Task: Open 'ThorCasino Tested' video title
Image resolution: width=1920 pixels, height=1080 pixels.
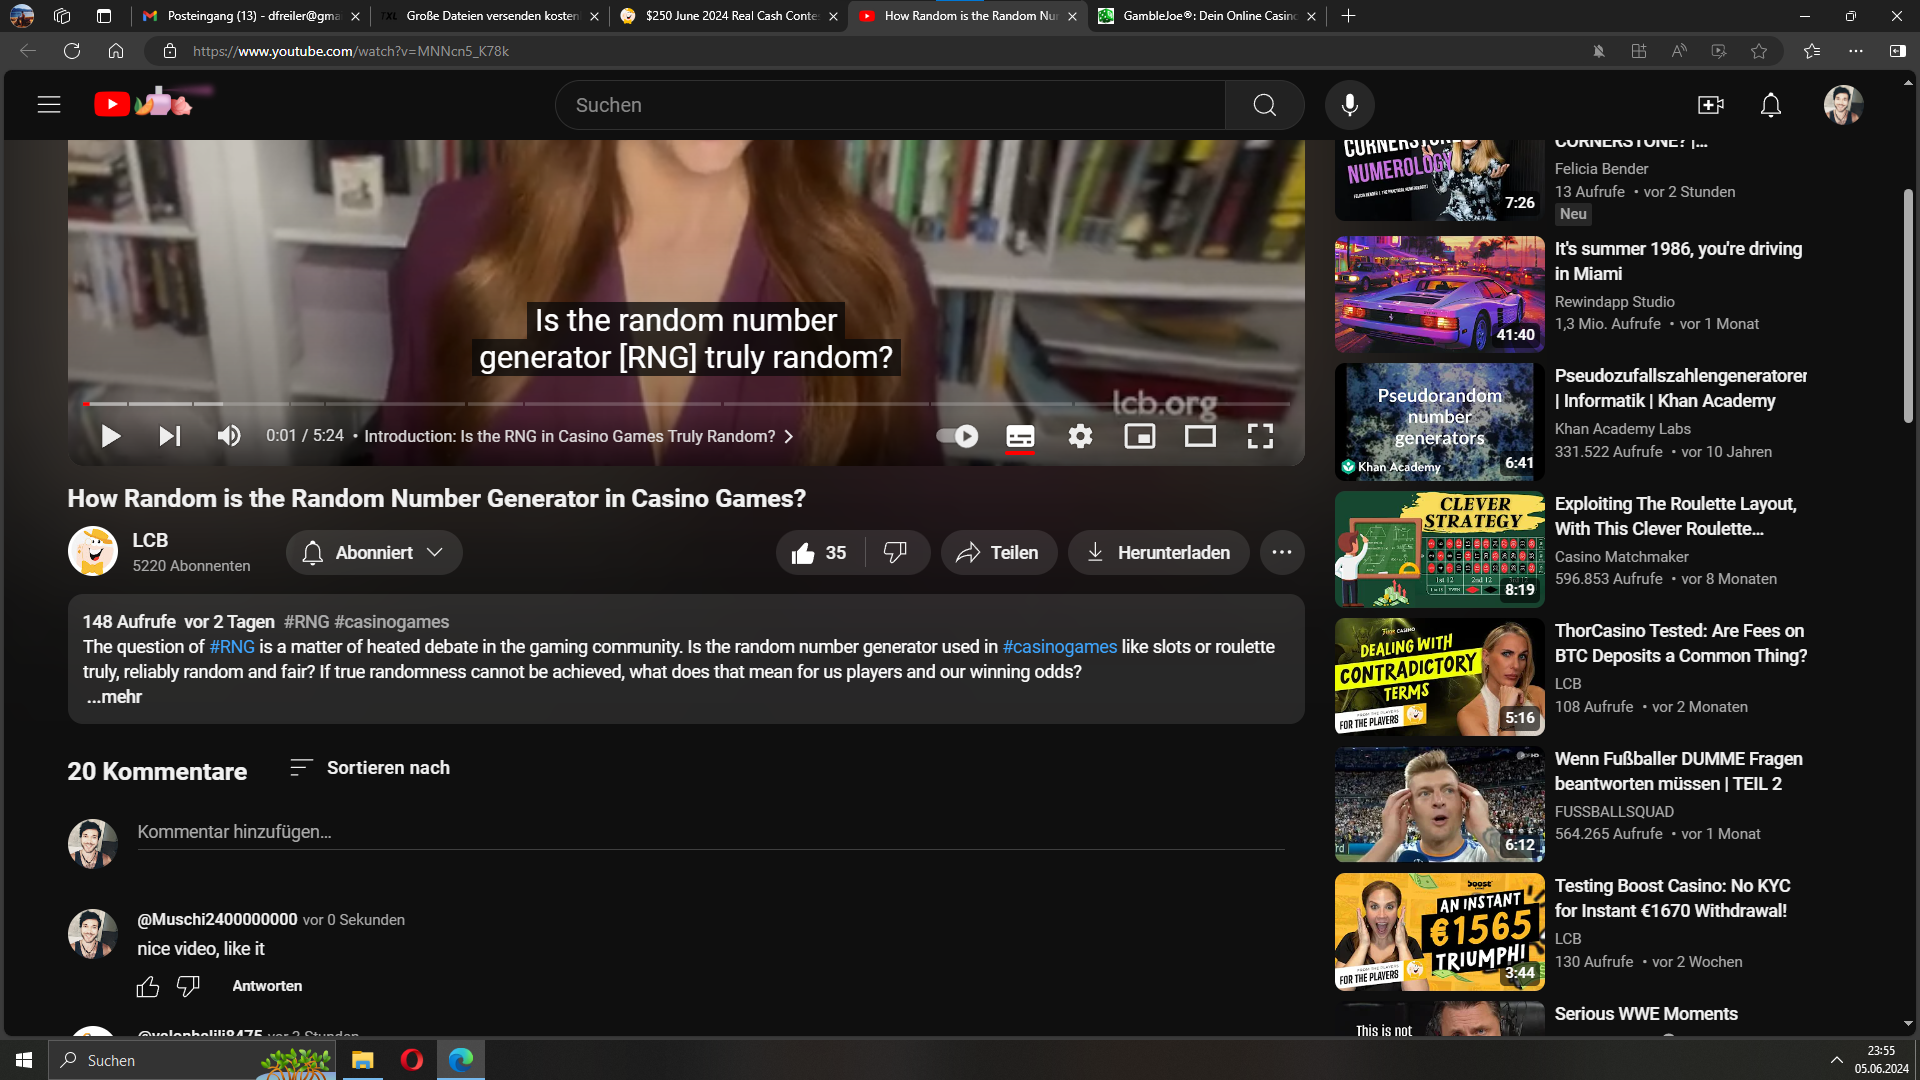Action: [x=1680, y=644]
